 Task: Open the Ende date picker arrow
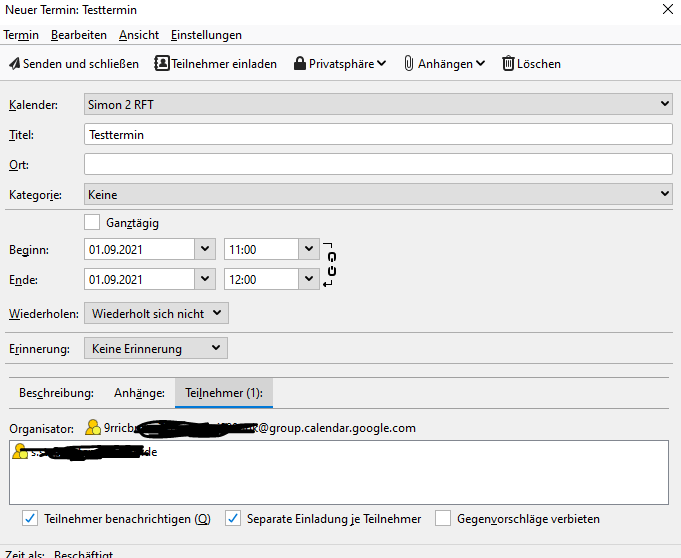205,279
